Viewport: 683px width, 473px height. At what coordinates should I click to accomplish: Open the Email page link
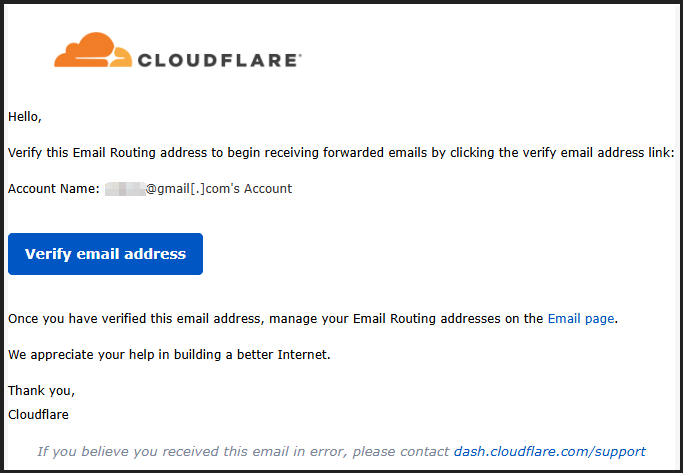point(581,319)
